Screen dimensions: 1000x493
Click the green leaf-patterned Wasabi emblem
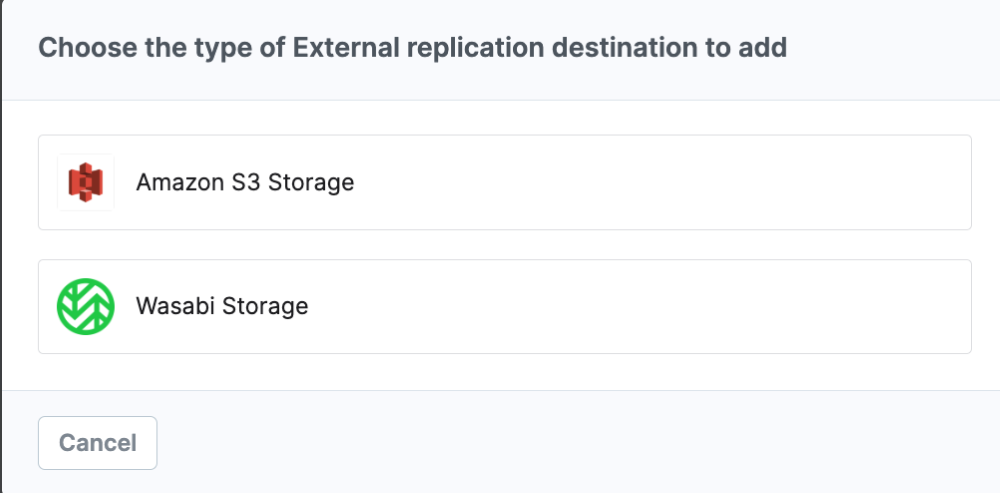click(x=85, y=306)
